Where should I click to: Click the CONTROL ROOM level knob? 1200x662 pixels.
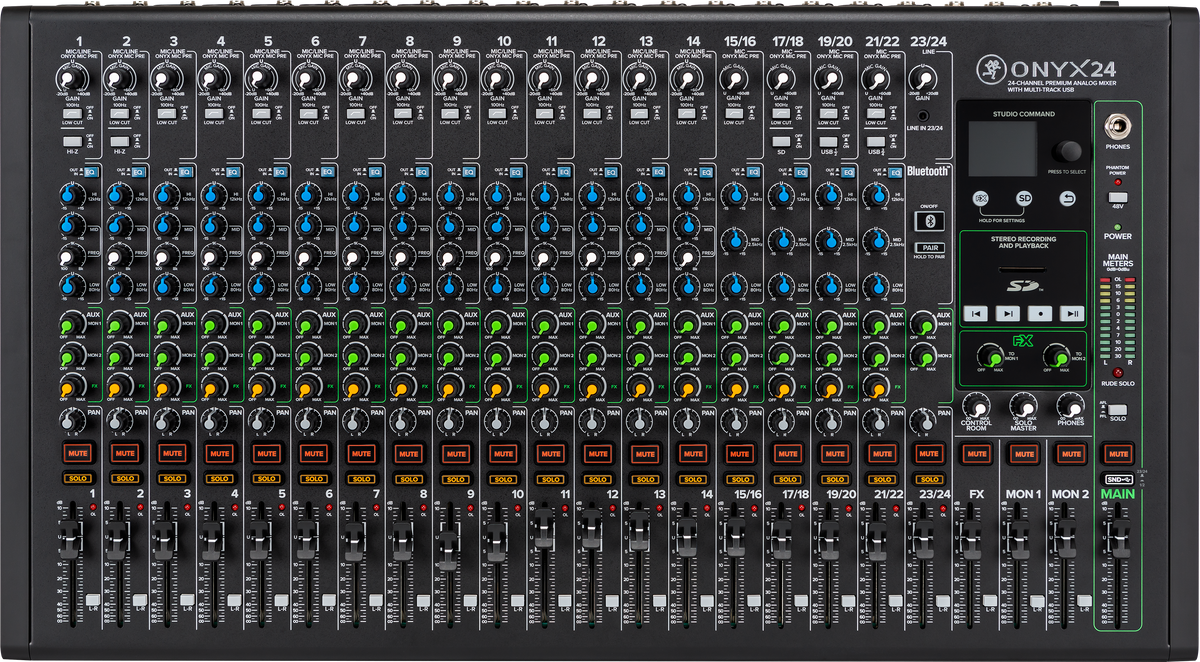point(976,406)
